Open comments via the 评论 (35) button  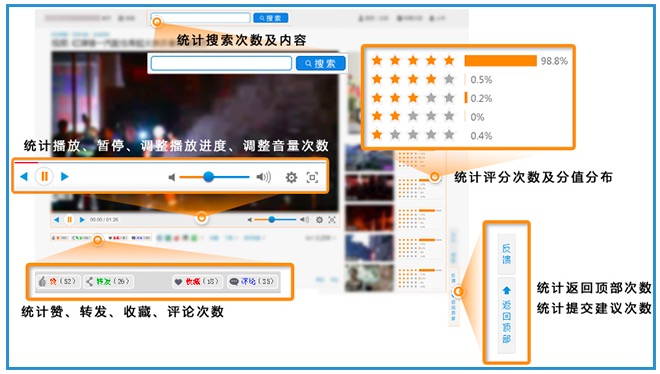[253, 281]
